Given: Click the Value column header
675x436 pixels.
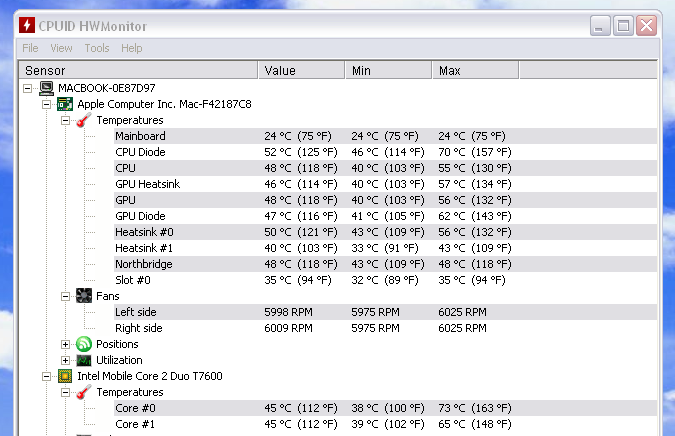Looking at the screenshot, I should click(301, 71).
